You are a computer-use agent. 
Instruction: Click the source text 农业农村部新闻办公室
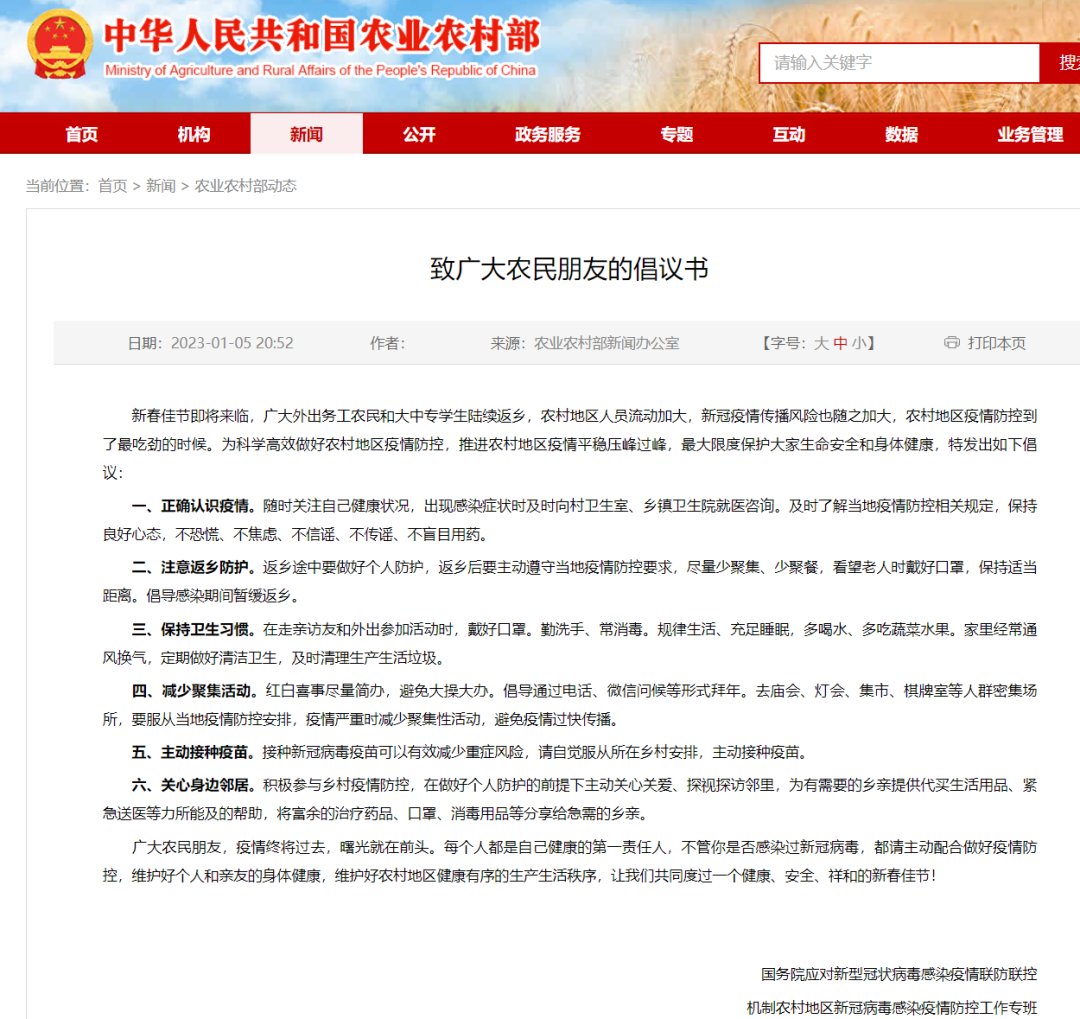[607, 343]
